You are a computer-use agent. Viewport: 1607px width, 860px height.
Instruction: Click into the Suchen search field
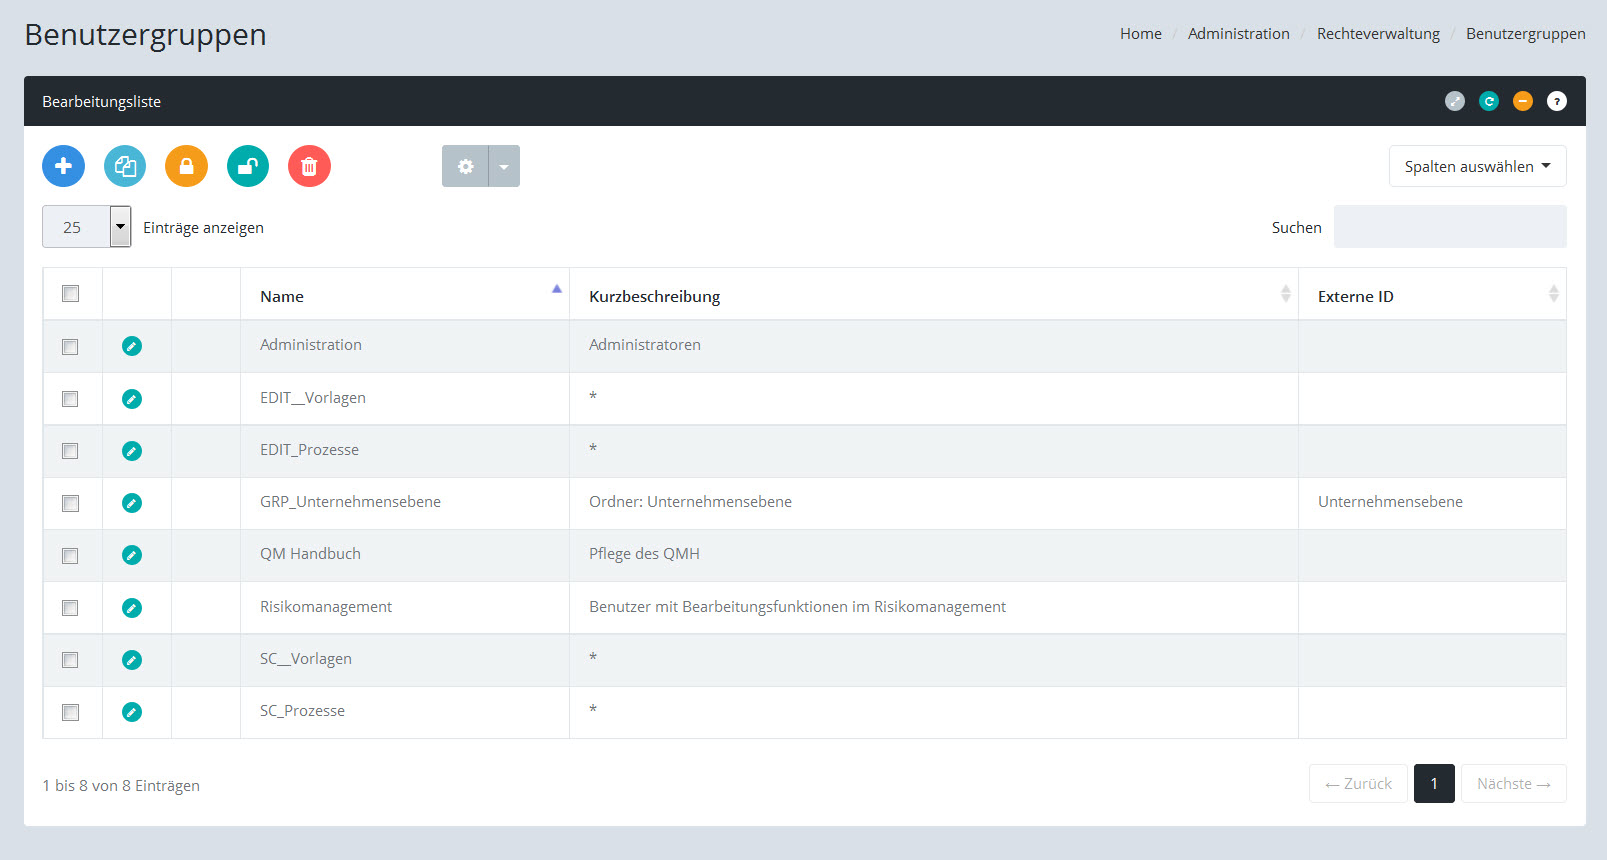point(1449,227)
